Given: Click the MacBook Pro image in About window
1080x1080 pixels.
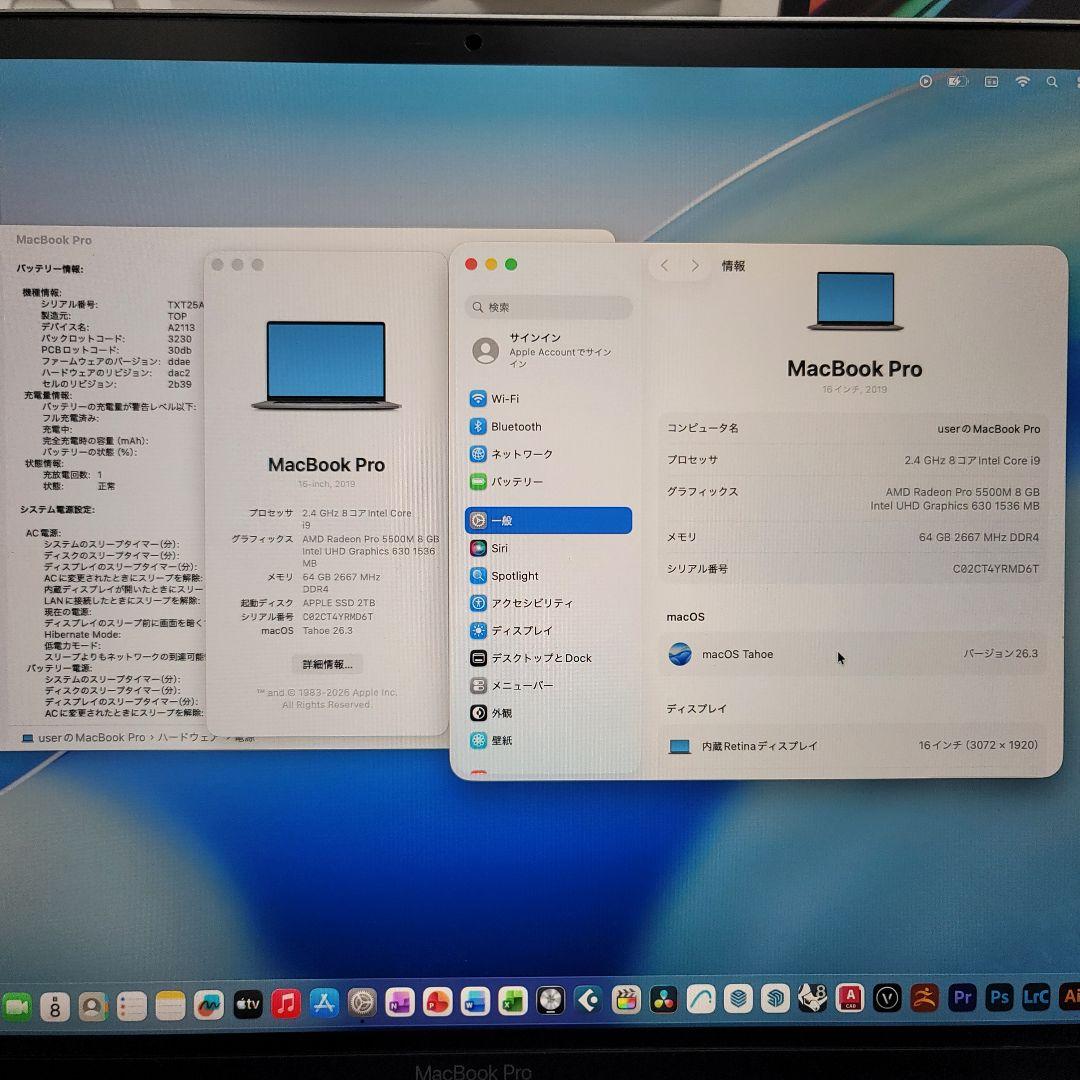Looking at the screenshot, I should [326, 365].
